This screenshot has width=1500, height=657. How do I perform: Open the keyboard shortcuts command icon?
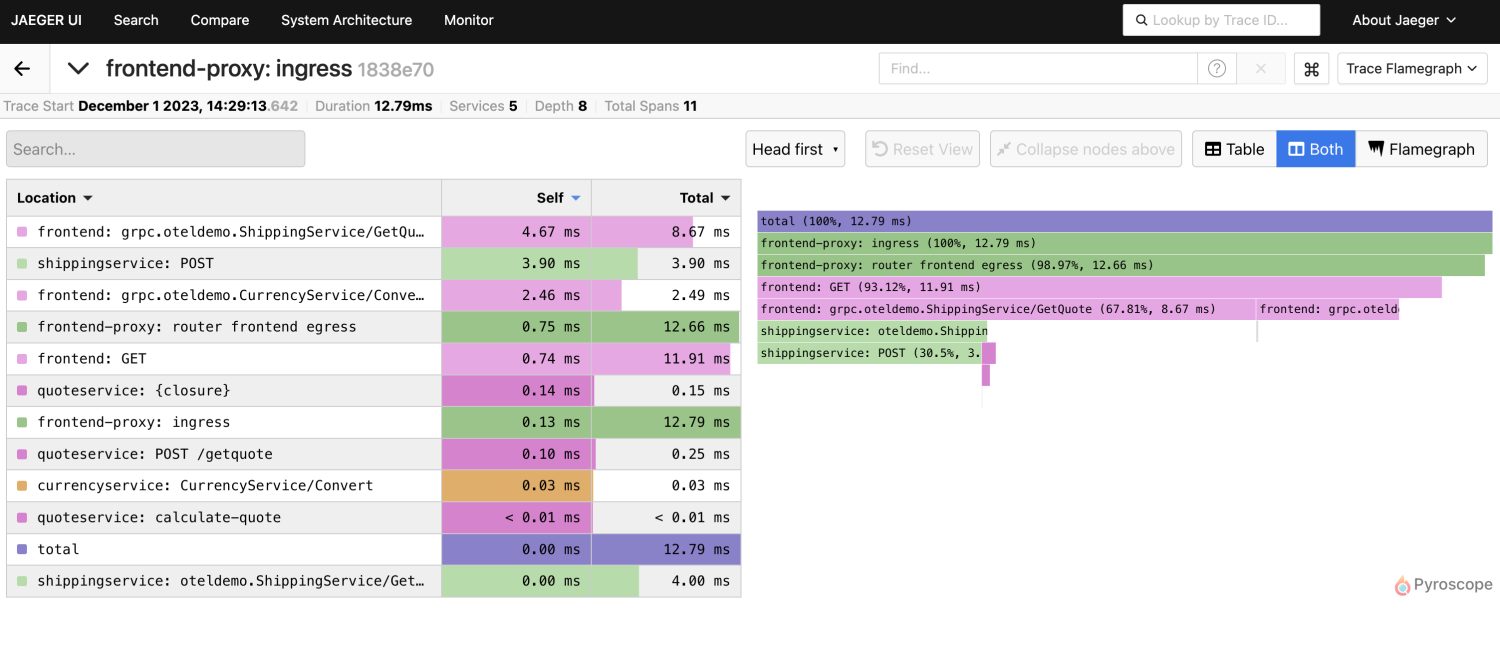tap(1311, 69)
